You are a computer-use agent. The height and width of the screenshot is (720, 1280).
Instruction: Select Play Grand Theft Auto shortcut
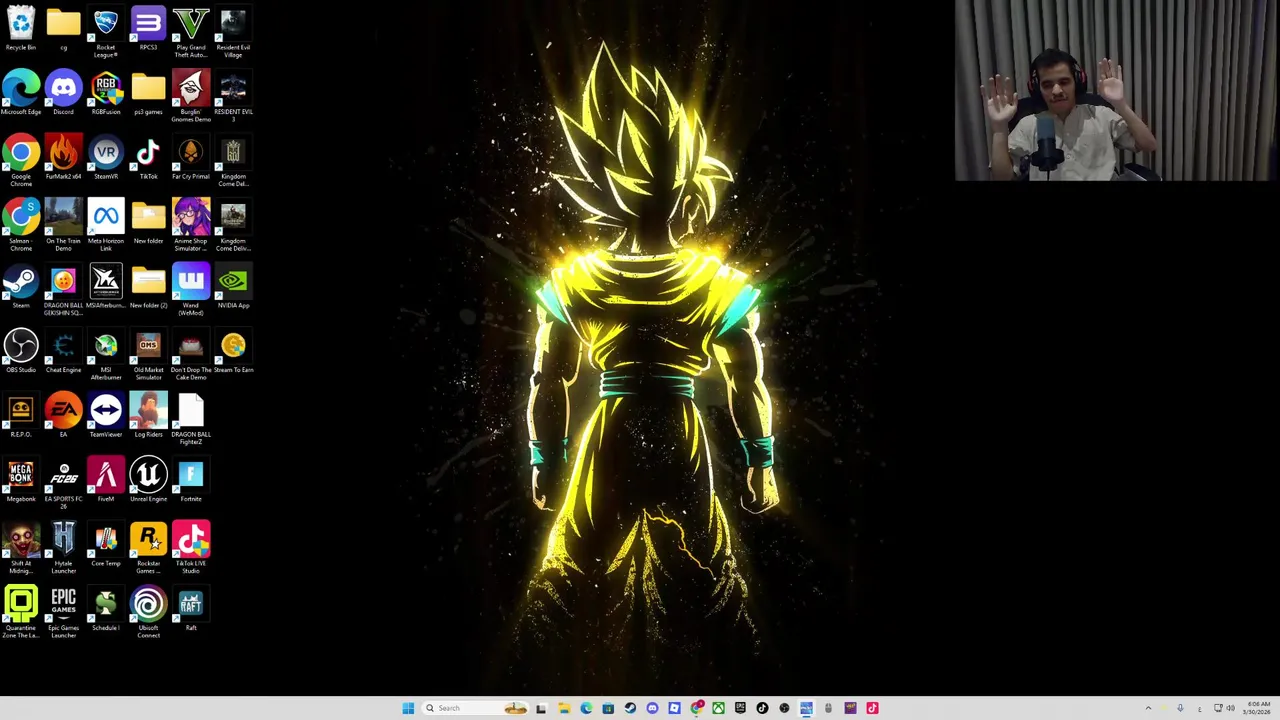191,32
